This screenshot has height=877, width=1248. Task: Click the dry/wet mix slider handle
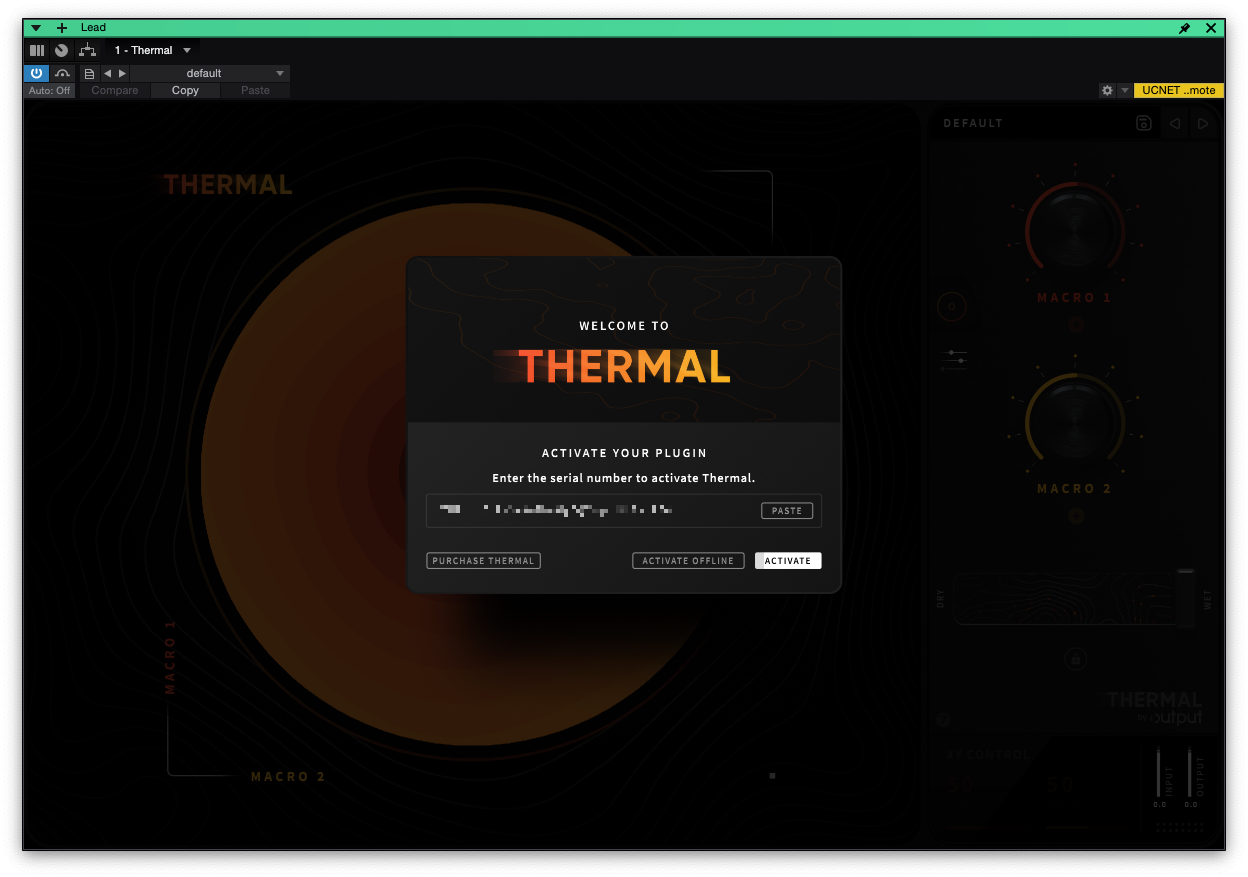pos(1186,598)
